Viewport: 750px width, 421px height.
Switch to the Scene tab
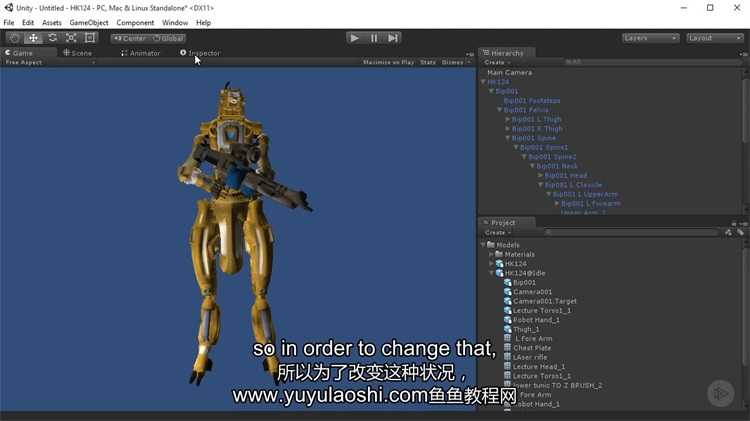point(77,53)
